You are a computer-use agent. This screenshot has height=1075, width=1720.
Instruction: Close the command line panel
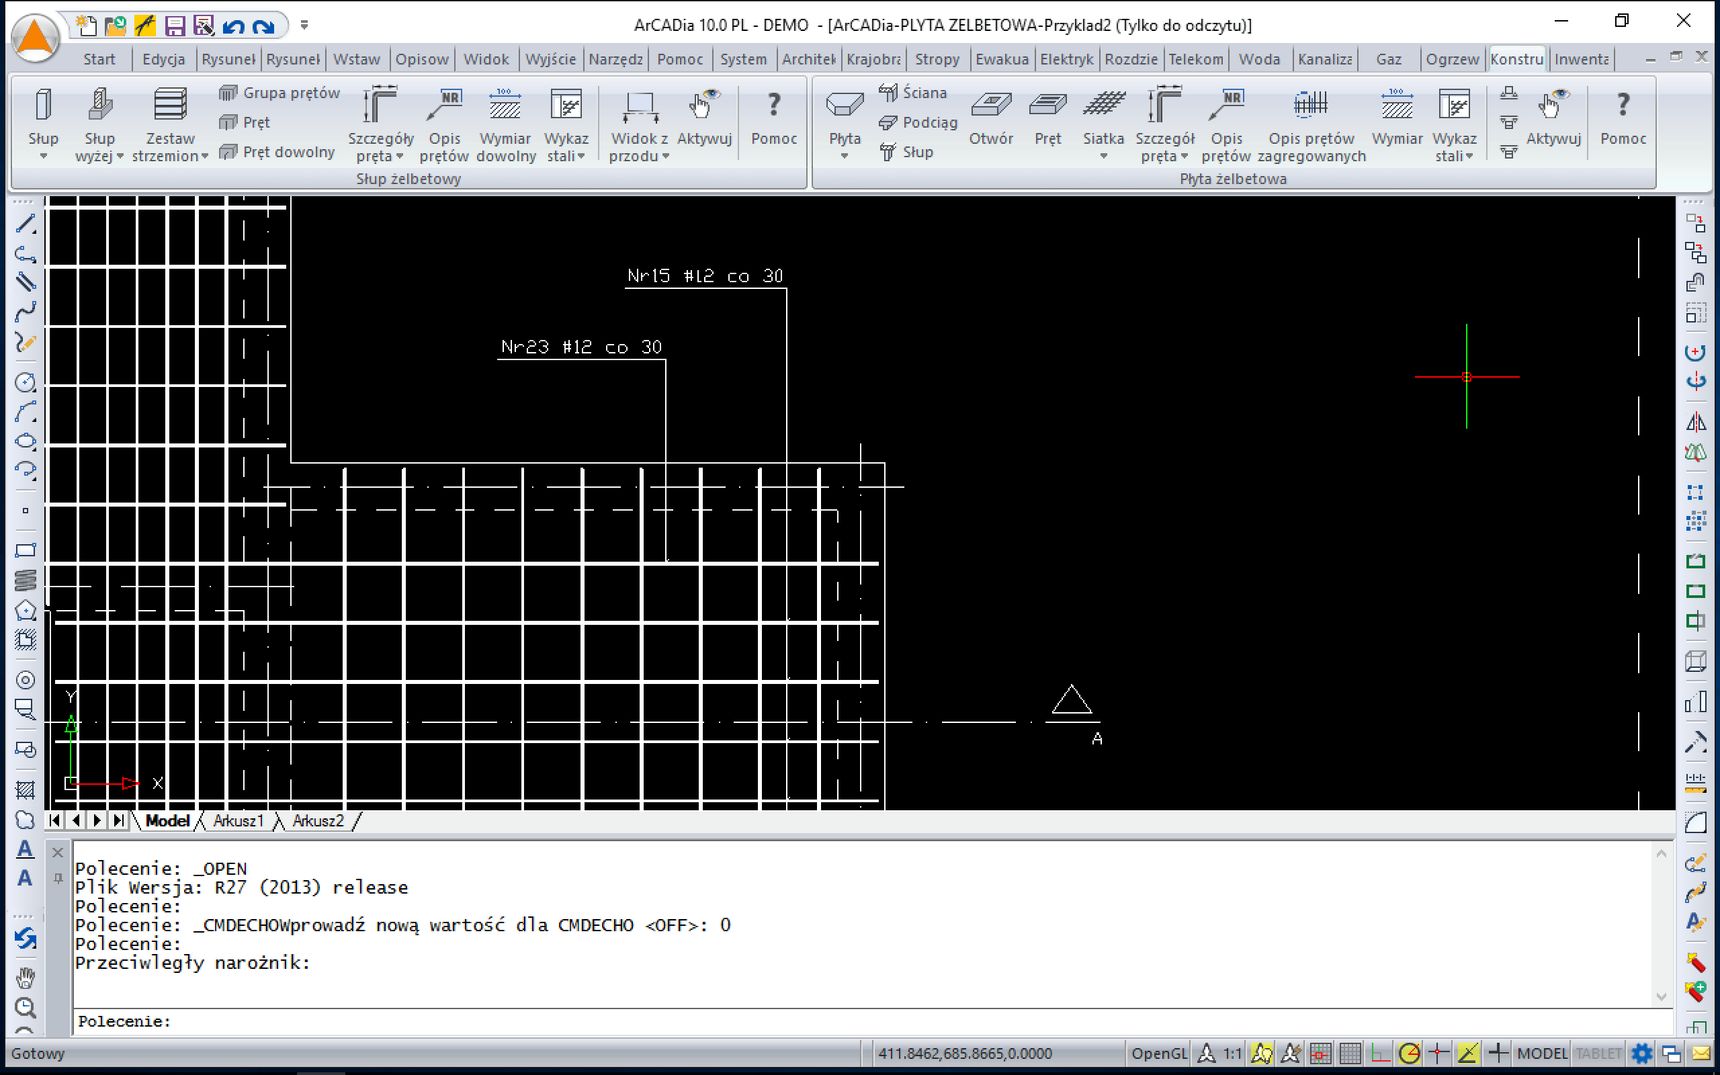[x=58, y=852]
